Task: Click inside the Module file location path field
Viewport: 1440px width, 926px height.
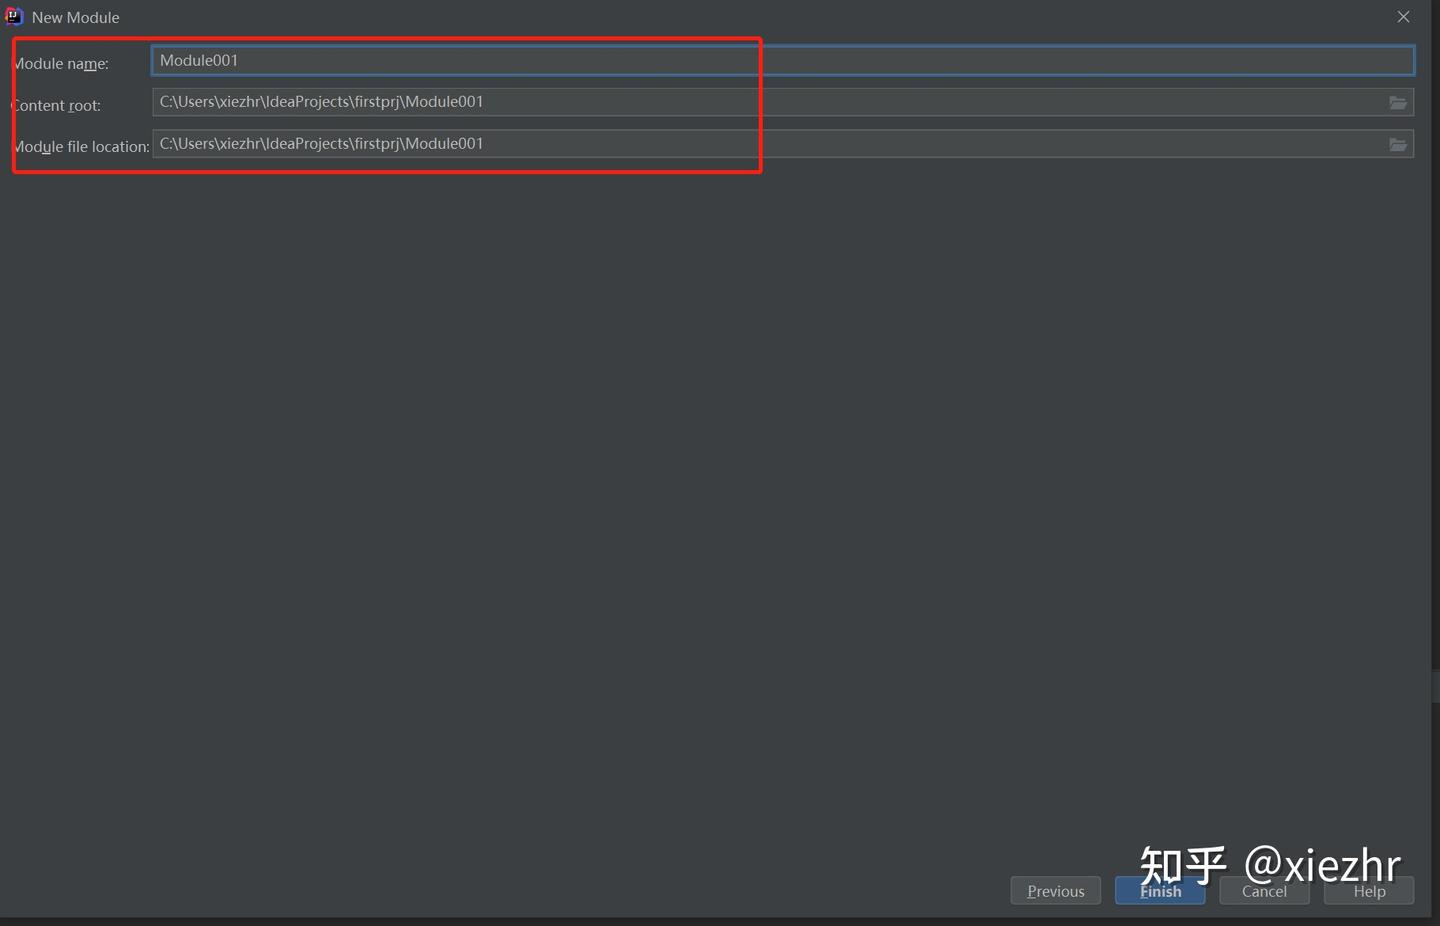Action: coord(600,143)
